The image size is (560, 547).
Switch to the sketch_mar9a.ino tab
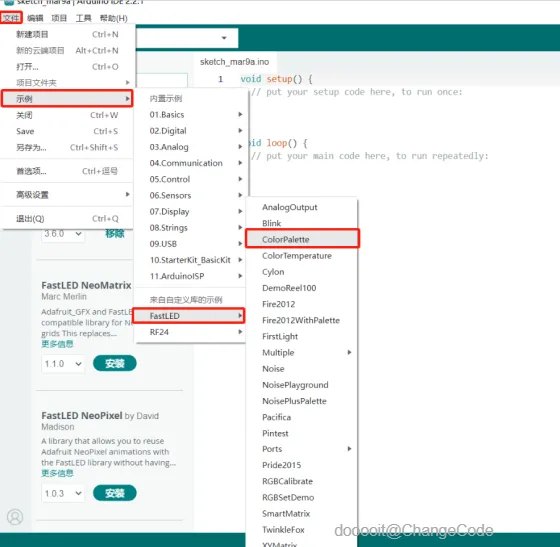[234, 62]
